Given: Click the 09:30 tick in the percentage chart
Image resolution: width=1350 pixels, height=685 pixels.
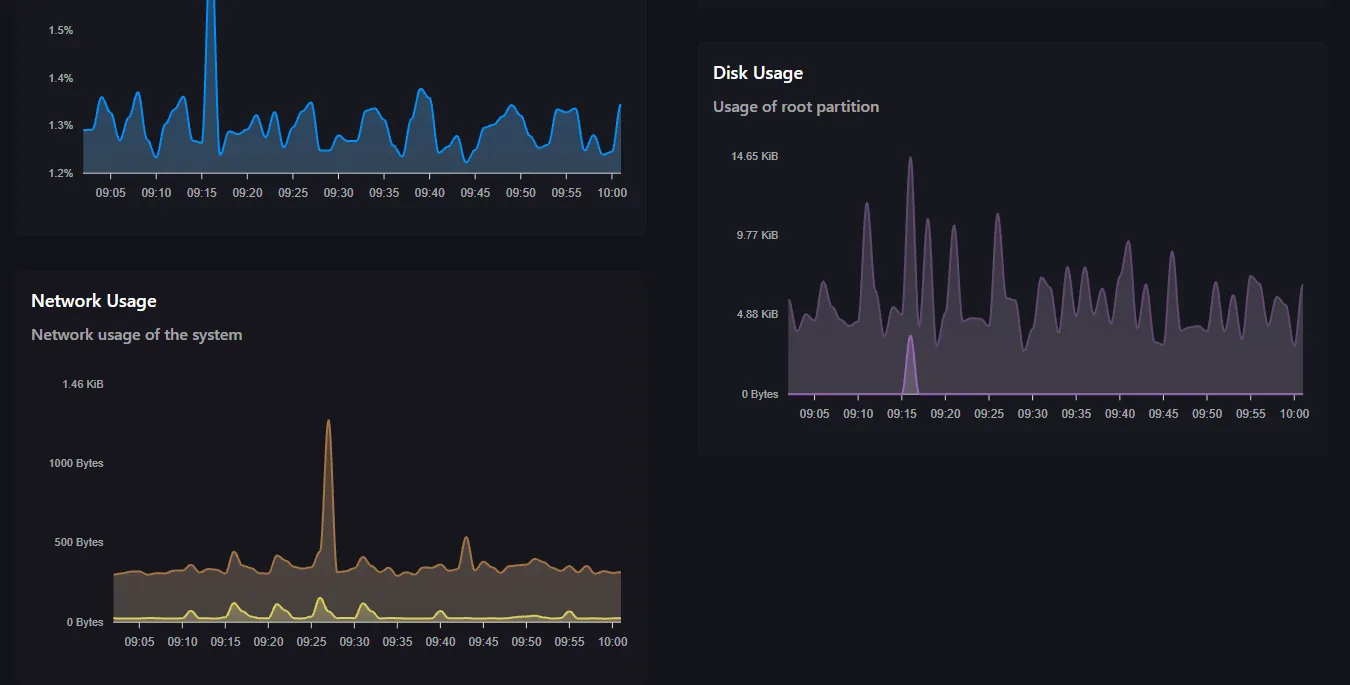Looking at the screenshot, I should [x=339, y=192].
